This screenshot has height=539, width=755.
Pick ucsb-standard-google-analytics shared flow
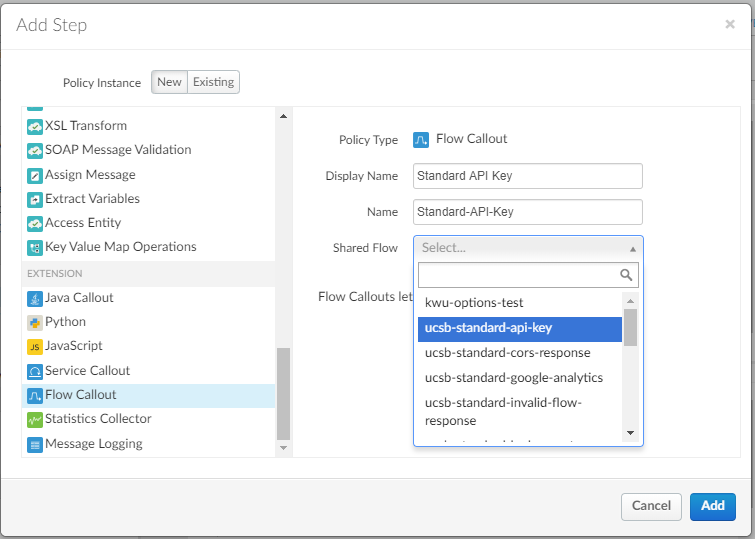(513, 378)
